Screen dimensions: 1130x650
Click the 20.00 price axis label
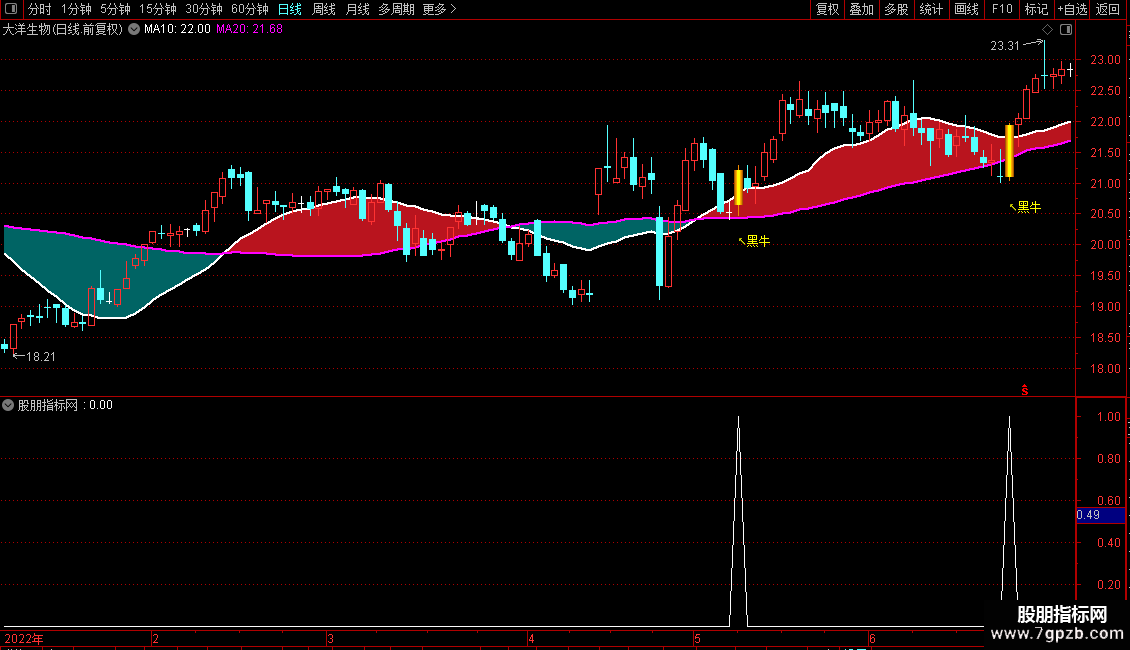tap(1105, 245)
